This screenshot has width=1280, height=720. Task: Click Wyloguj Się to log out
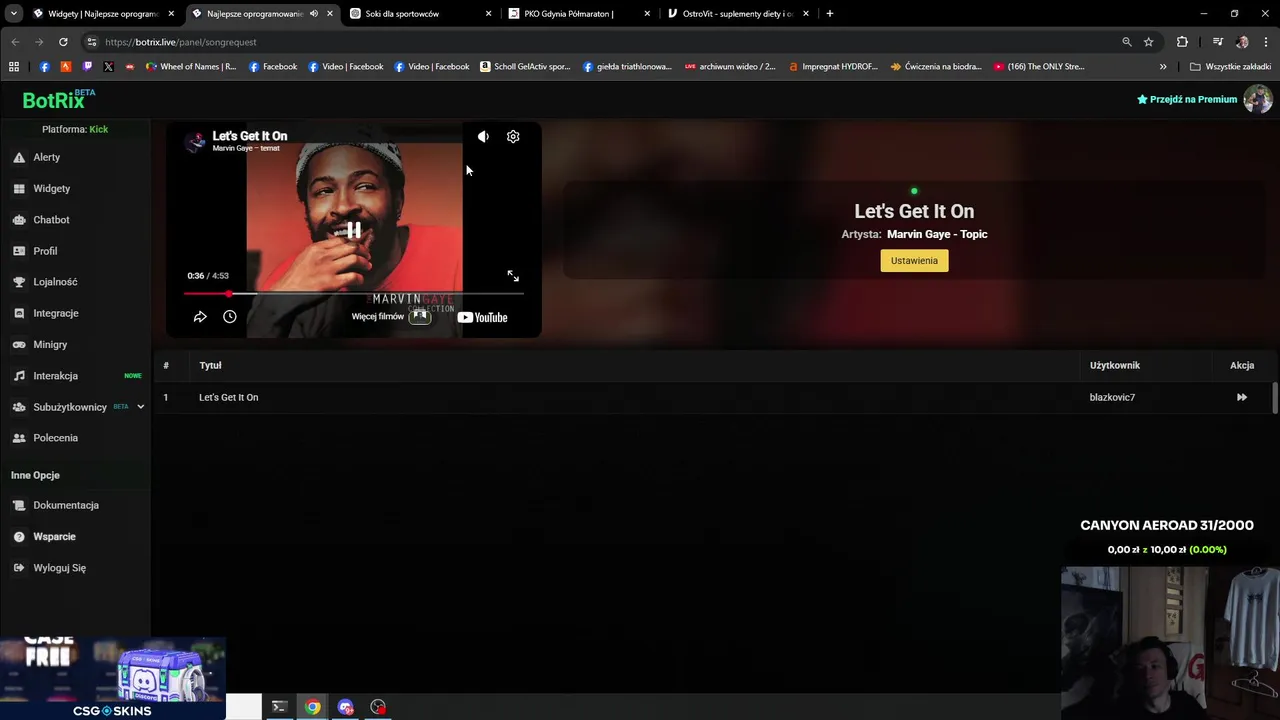[x=59, y=568]
